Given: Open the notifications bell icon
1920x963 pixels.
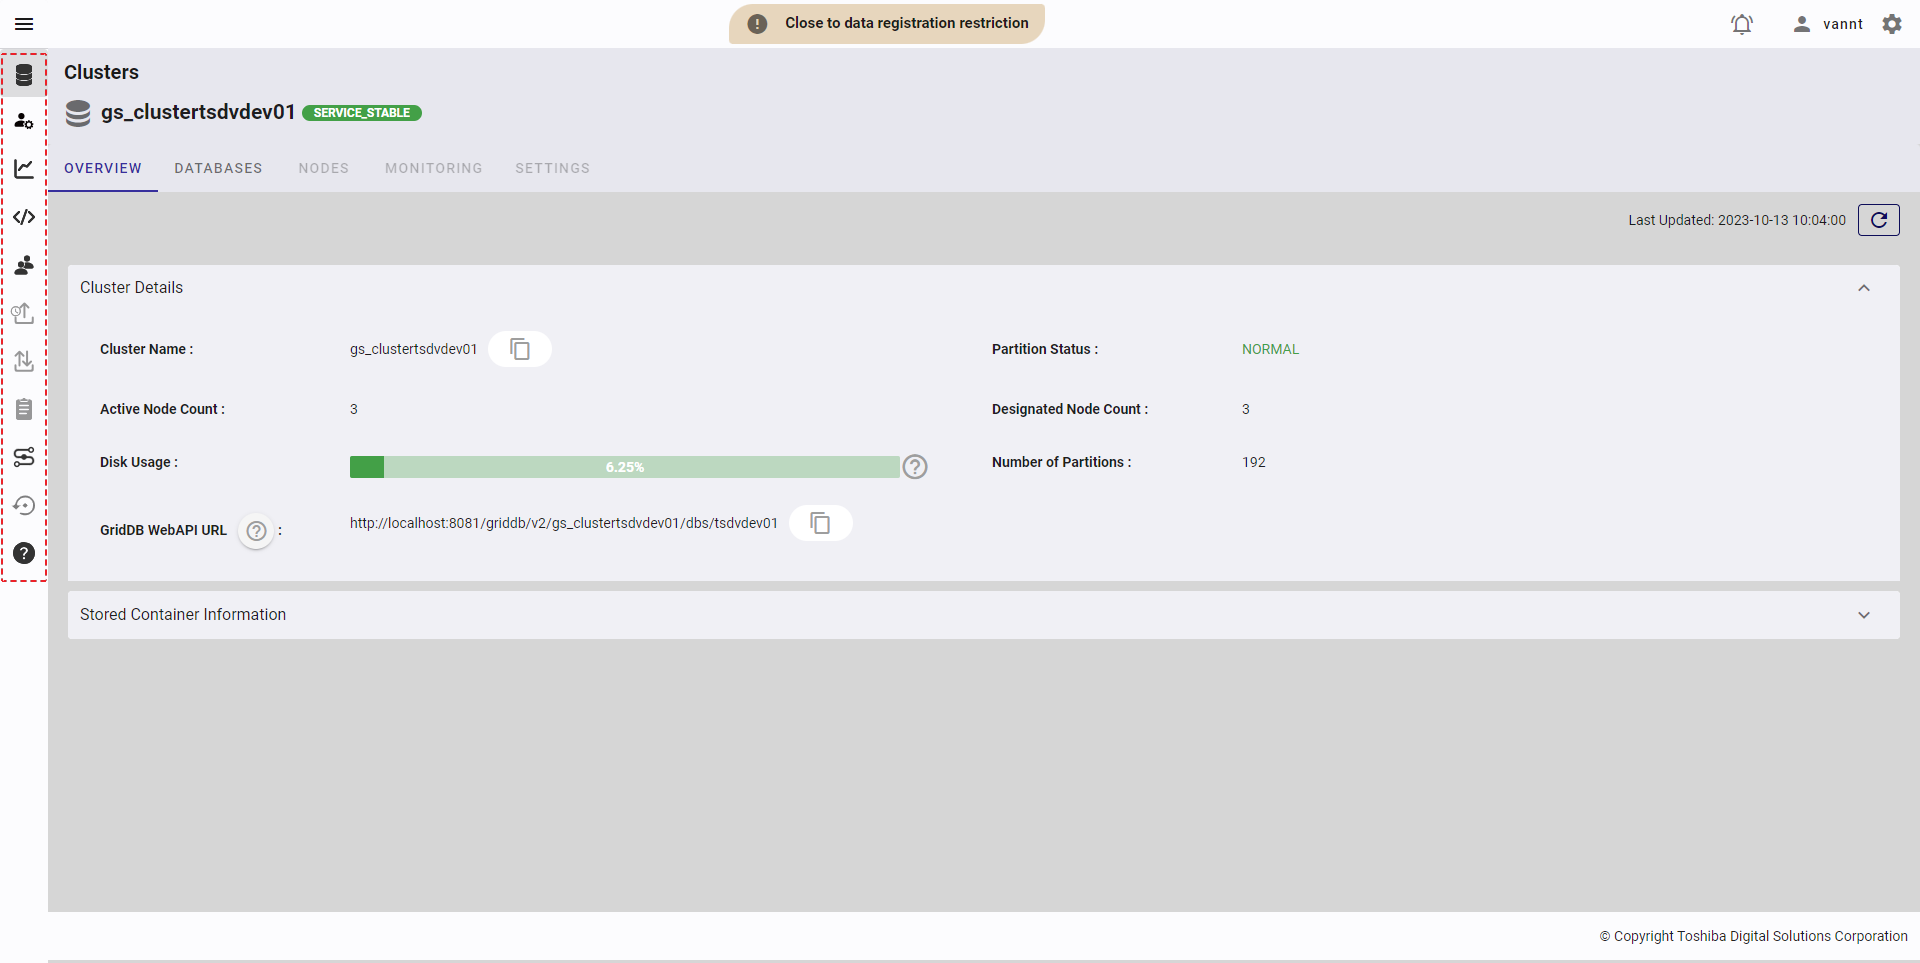Looking at the screenshot, I should [x=1741, y=24].
